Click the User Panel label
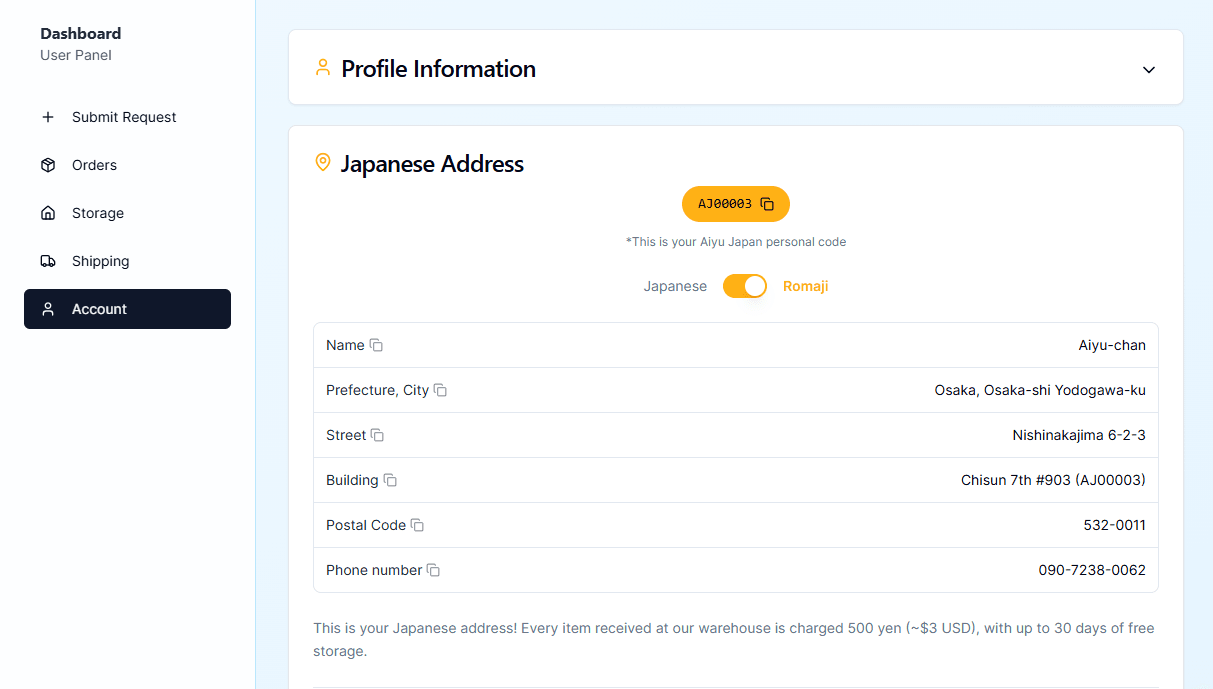 click(x=75, y=55)
